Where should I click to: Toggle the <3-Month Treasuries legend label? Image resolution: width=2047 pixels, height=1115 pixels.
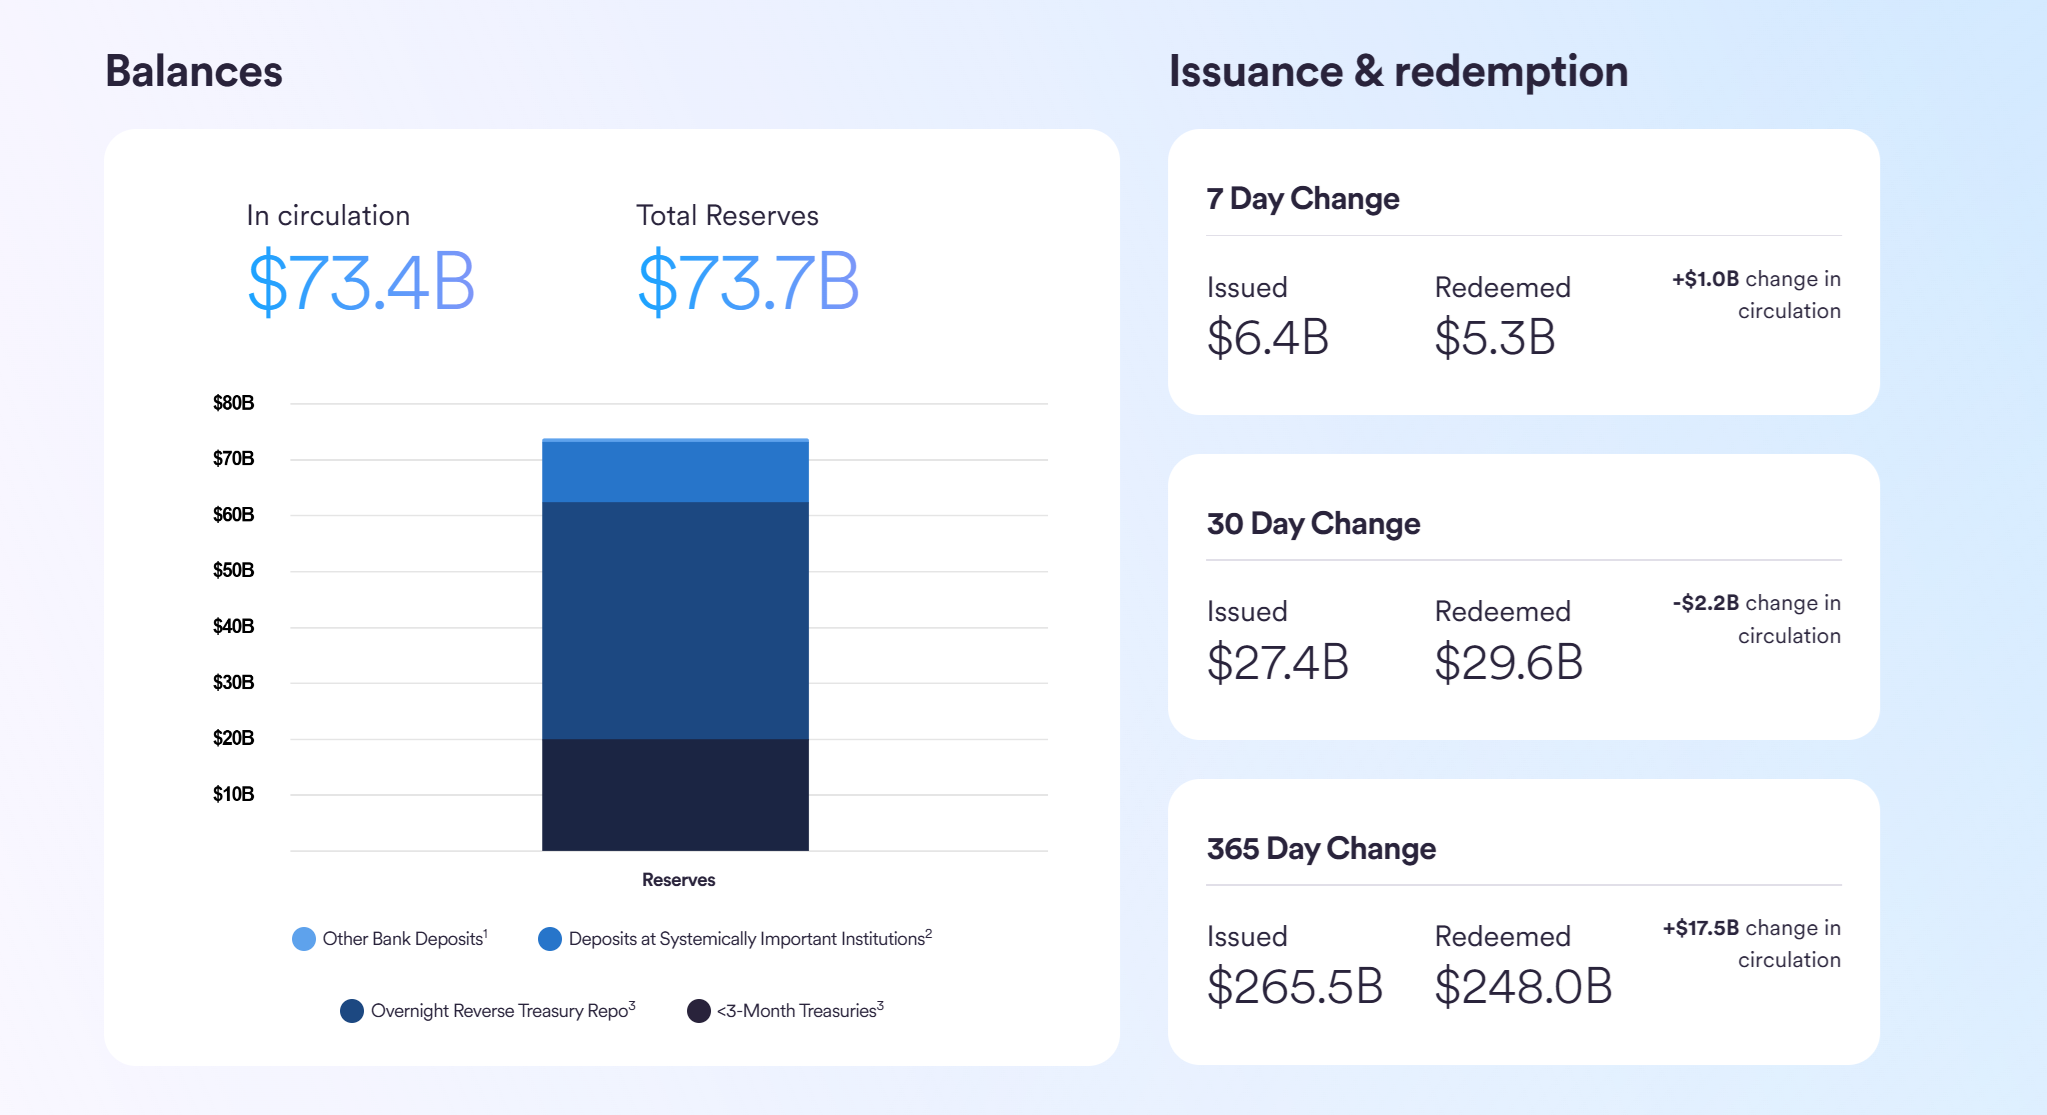(797, 1011)
